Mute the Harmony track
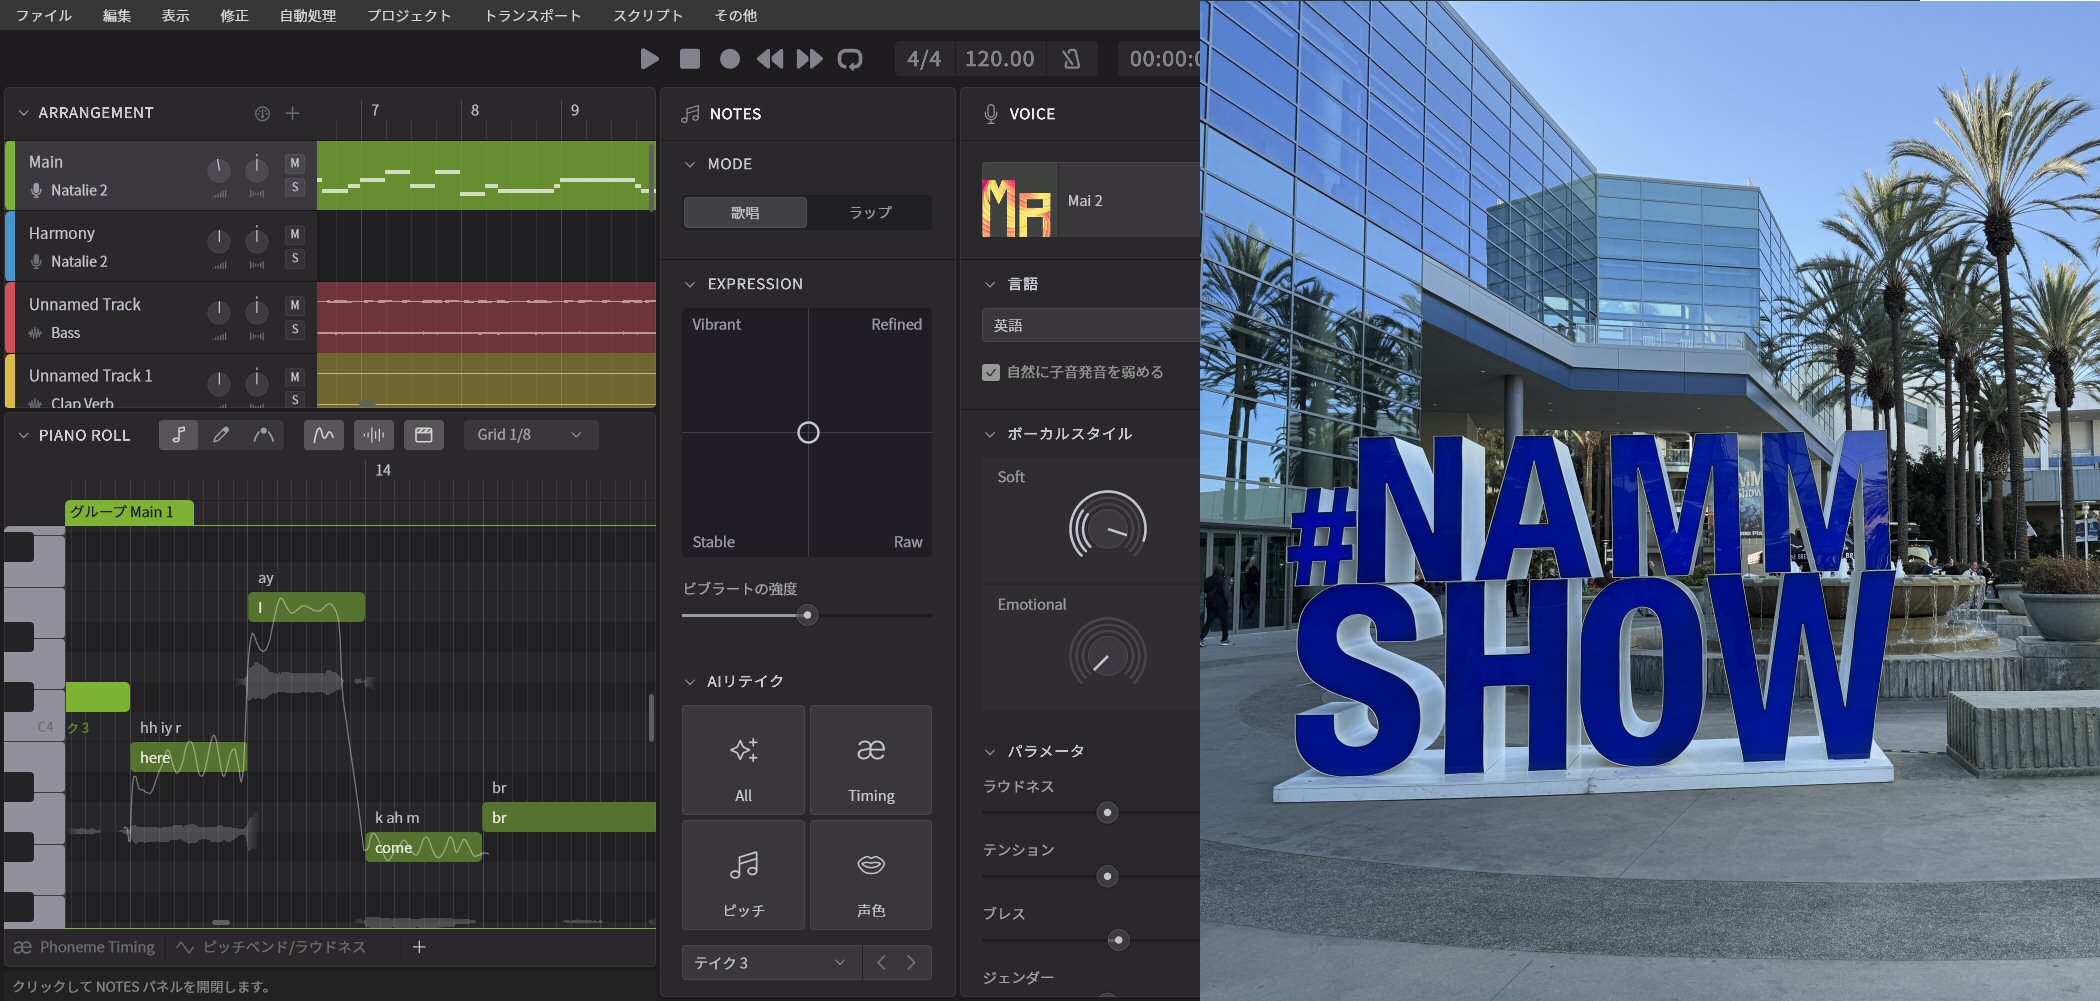The width and height of the screenshot is (2100, 1001). point(294,234)
